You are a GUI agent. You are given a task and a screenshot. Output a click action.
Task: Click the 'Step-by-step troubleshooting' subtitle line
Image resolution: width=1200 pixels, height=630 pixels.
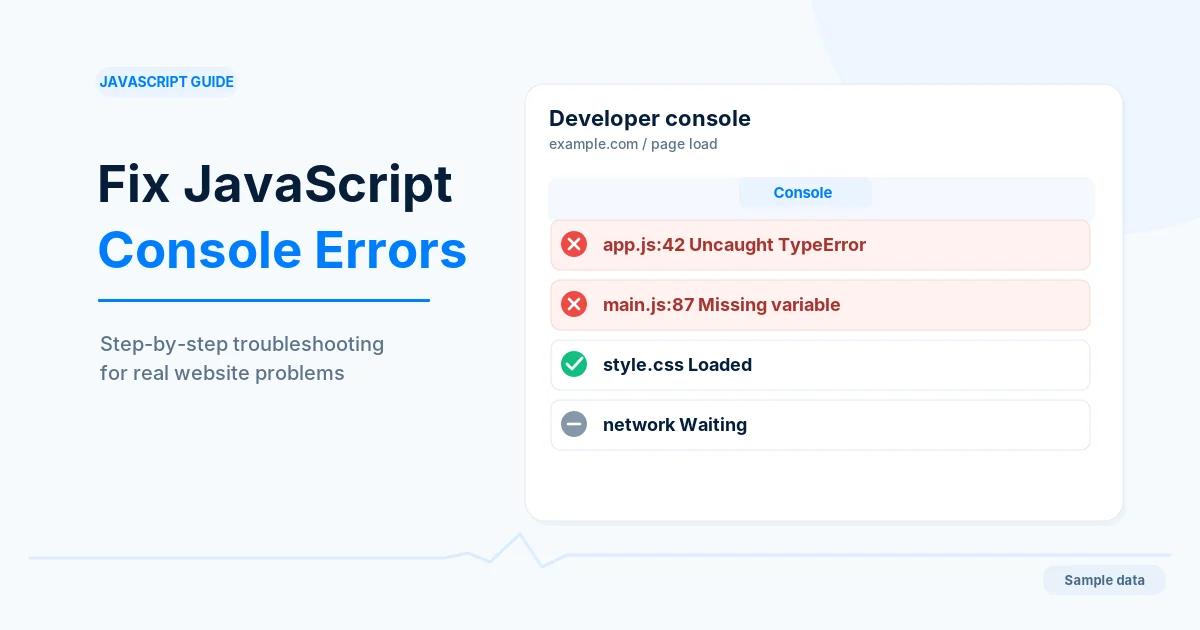pos(242,344)
